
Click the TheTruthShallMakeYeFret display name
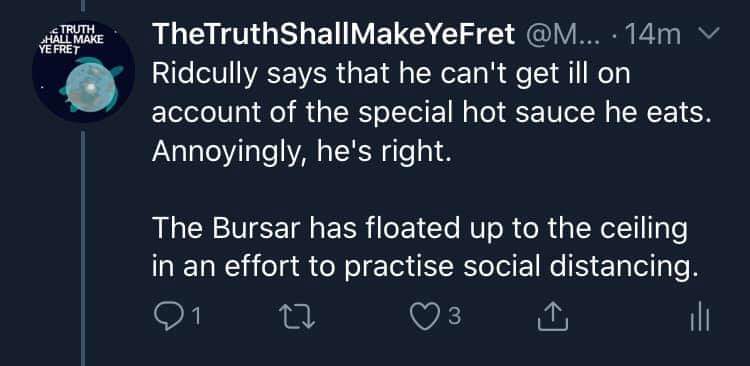coord(333,35)
